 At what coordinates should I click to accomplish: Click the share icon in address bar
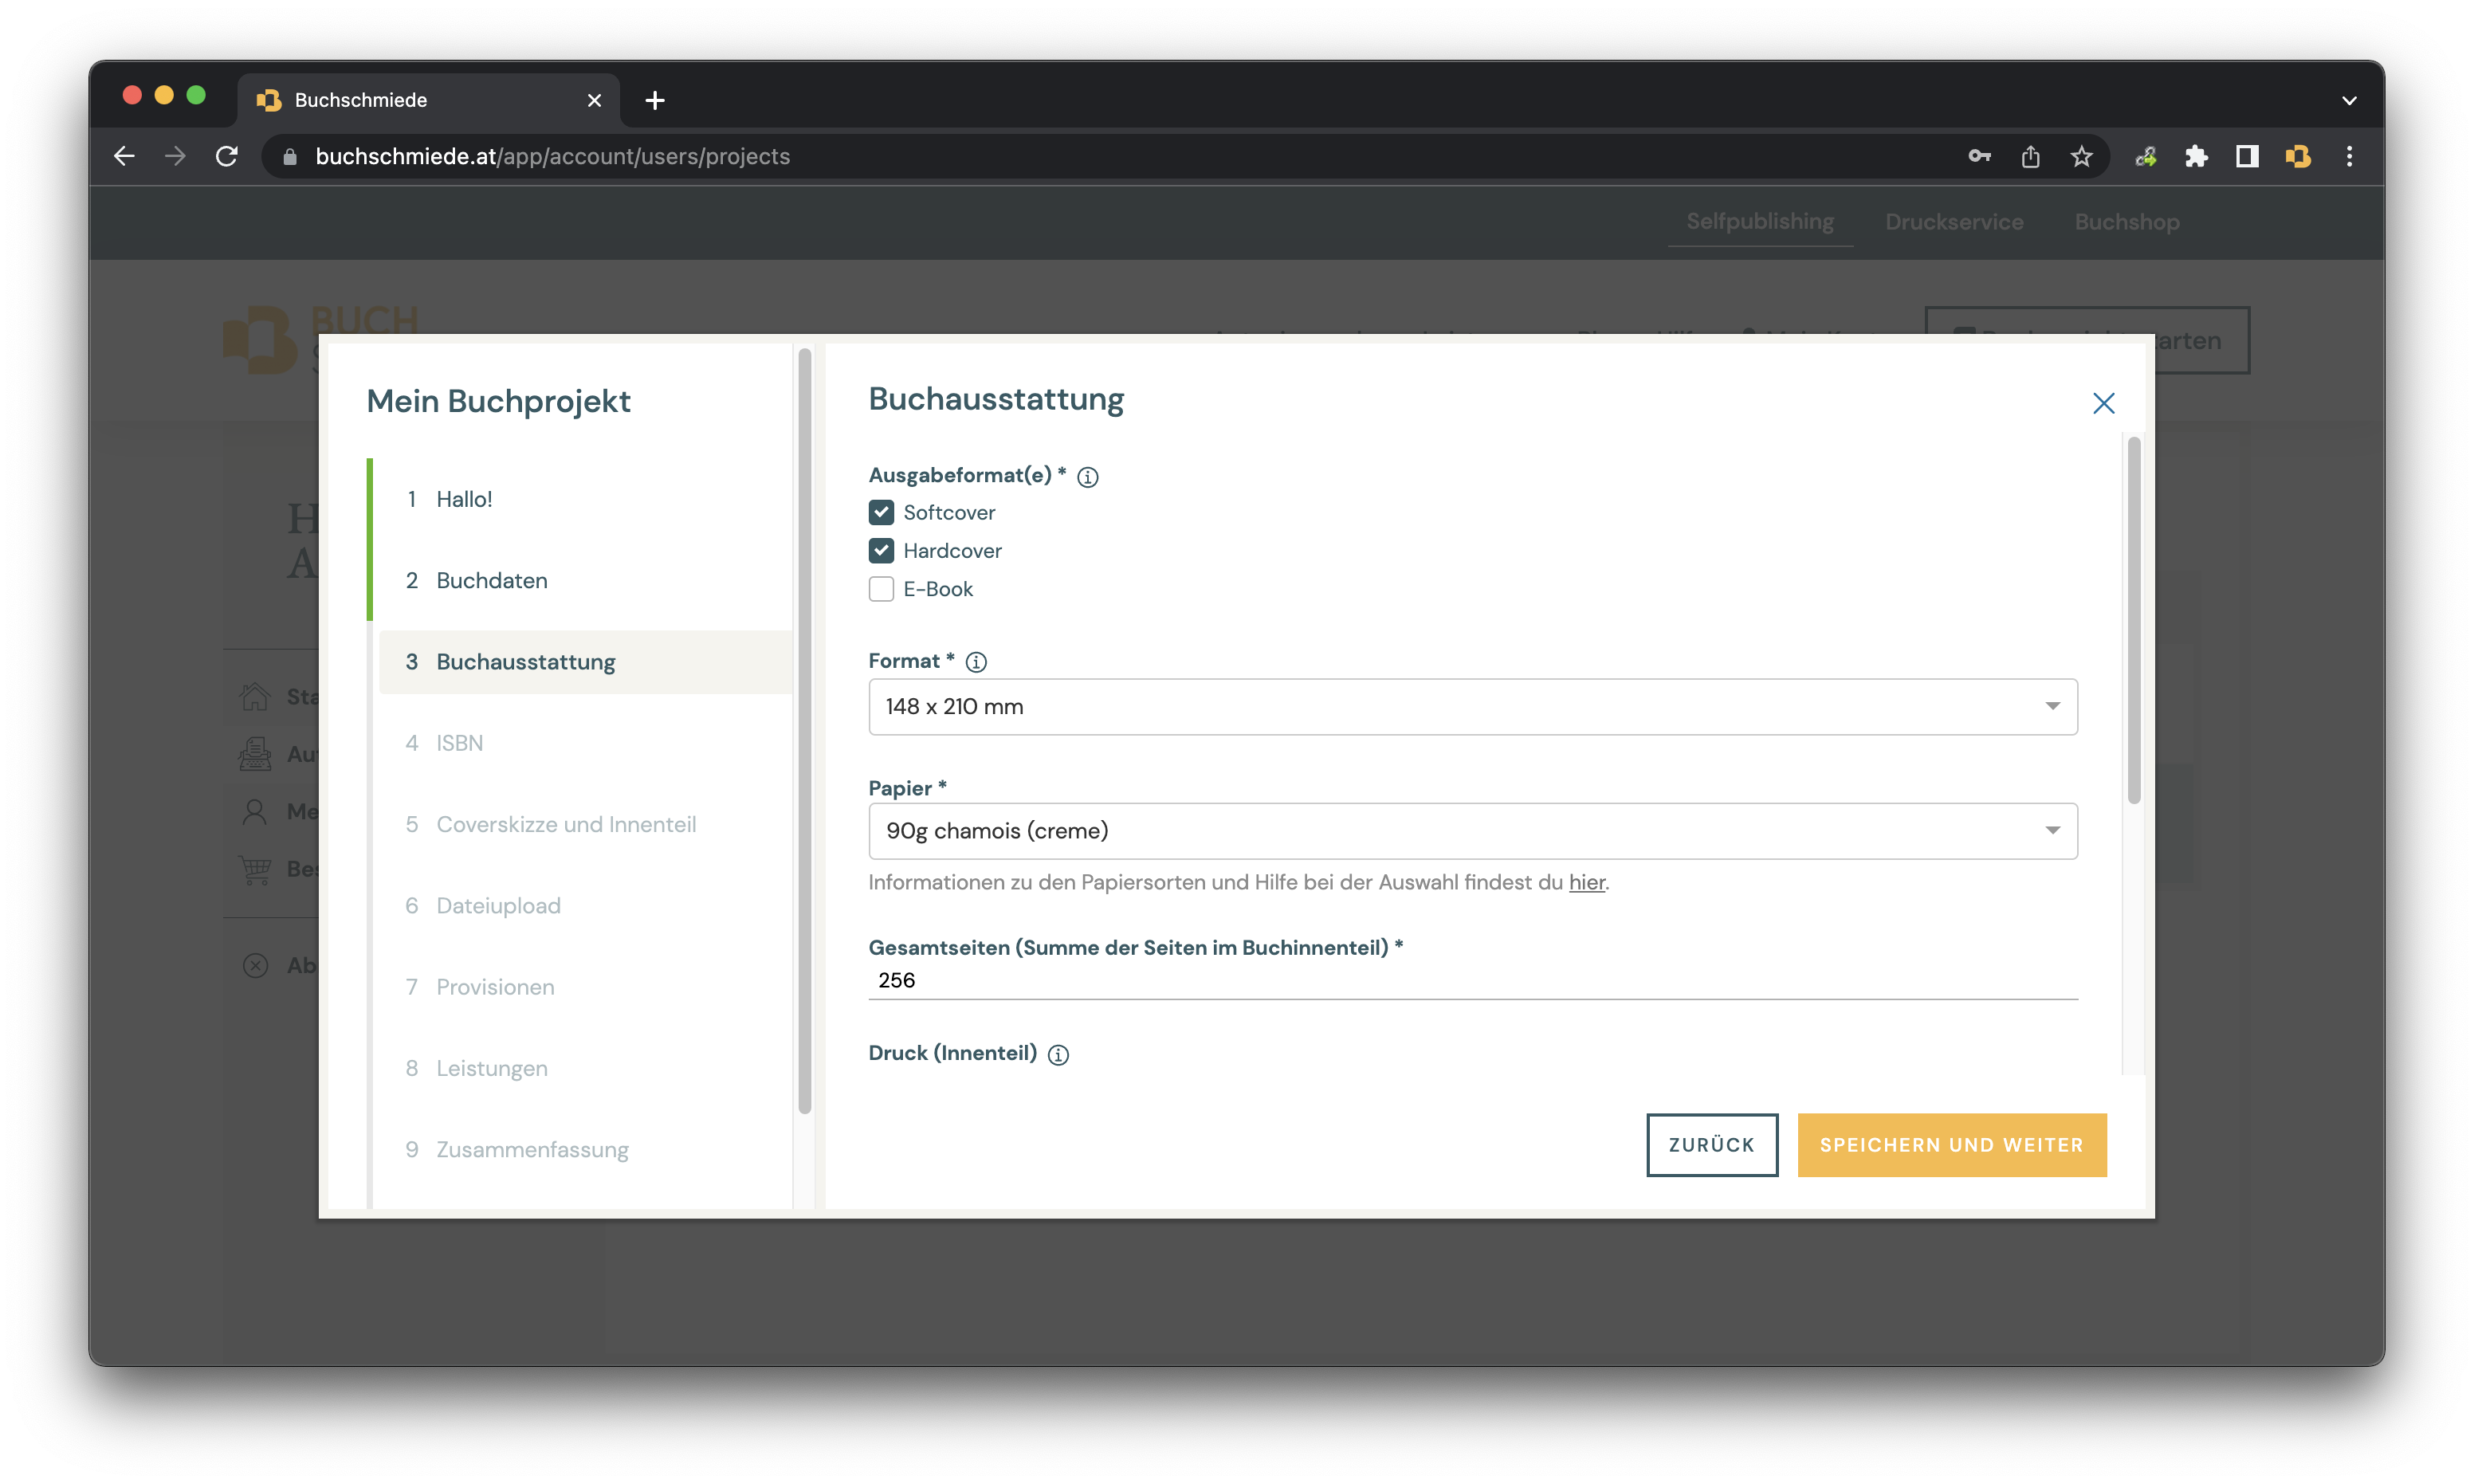click(x=2030, y=156)
